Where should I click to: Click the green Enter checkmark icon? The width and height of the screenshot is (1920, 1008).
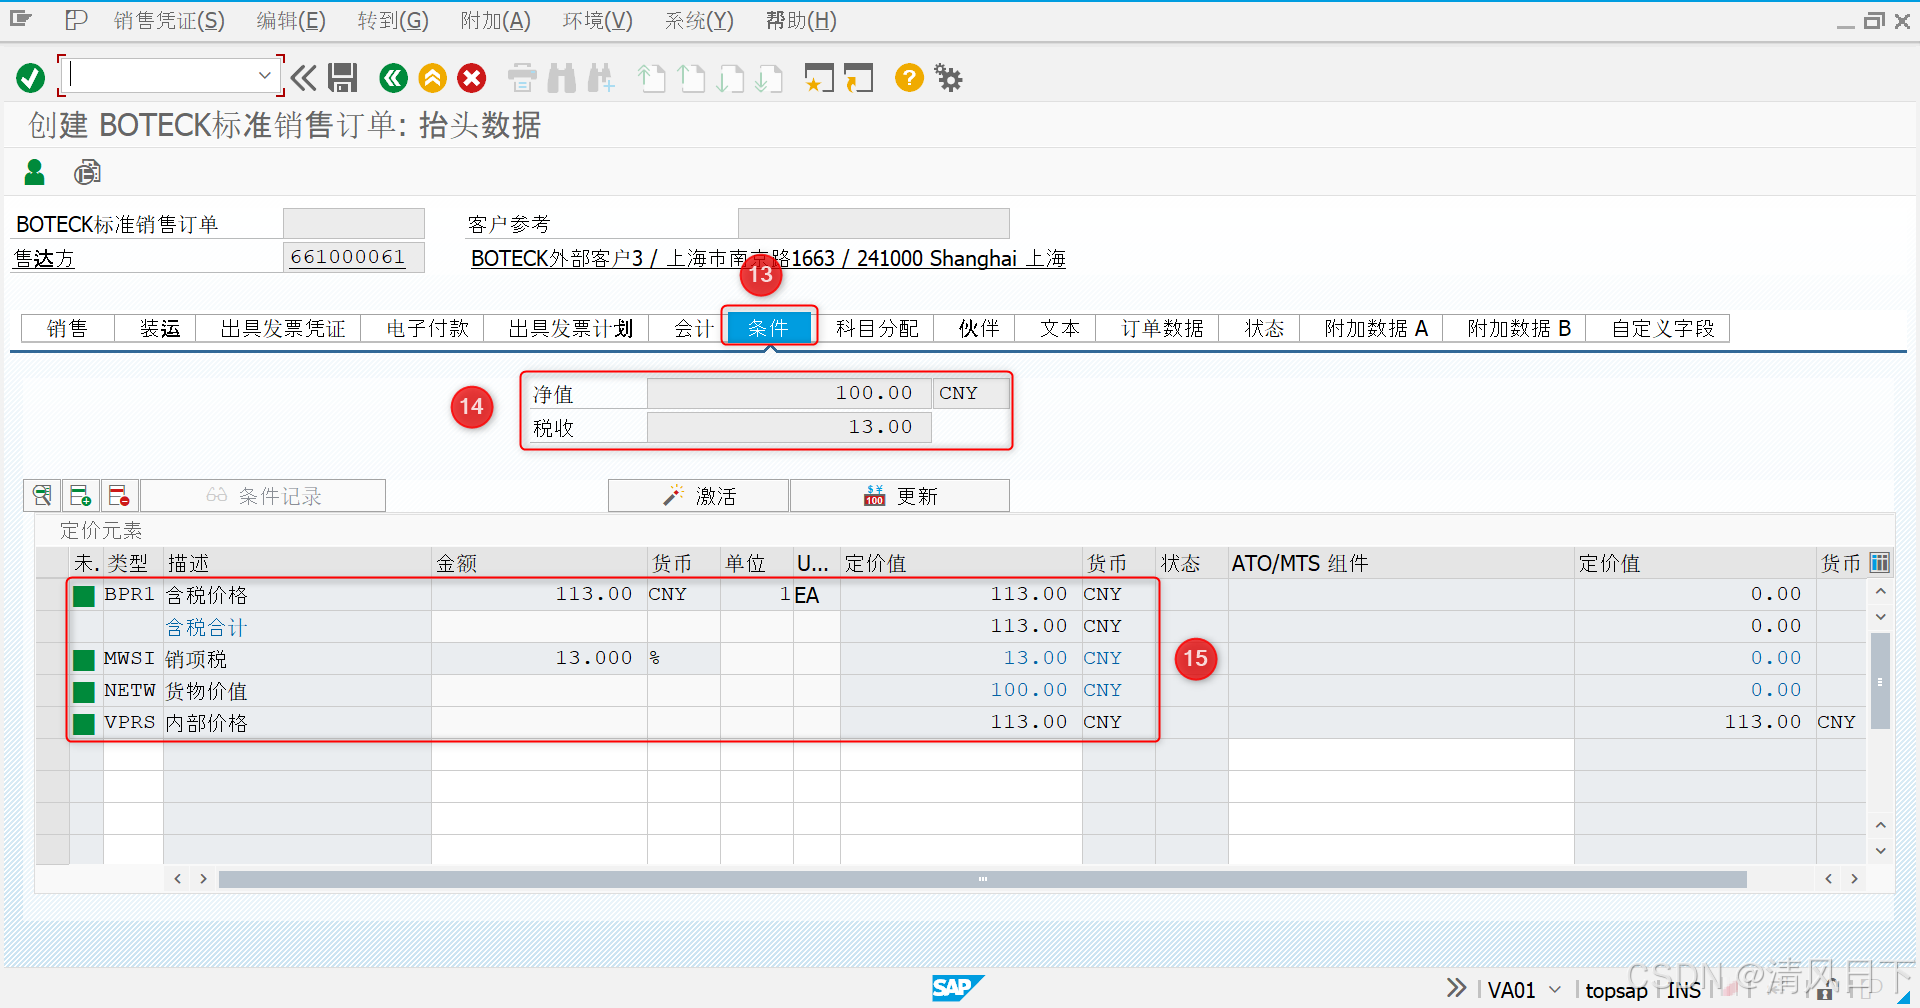coord(31,78)
